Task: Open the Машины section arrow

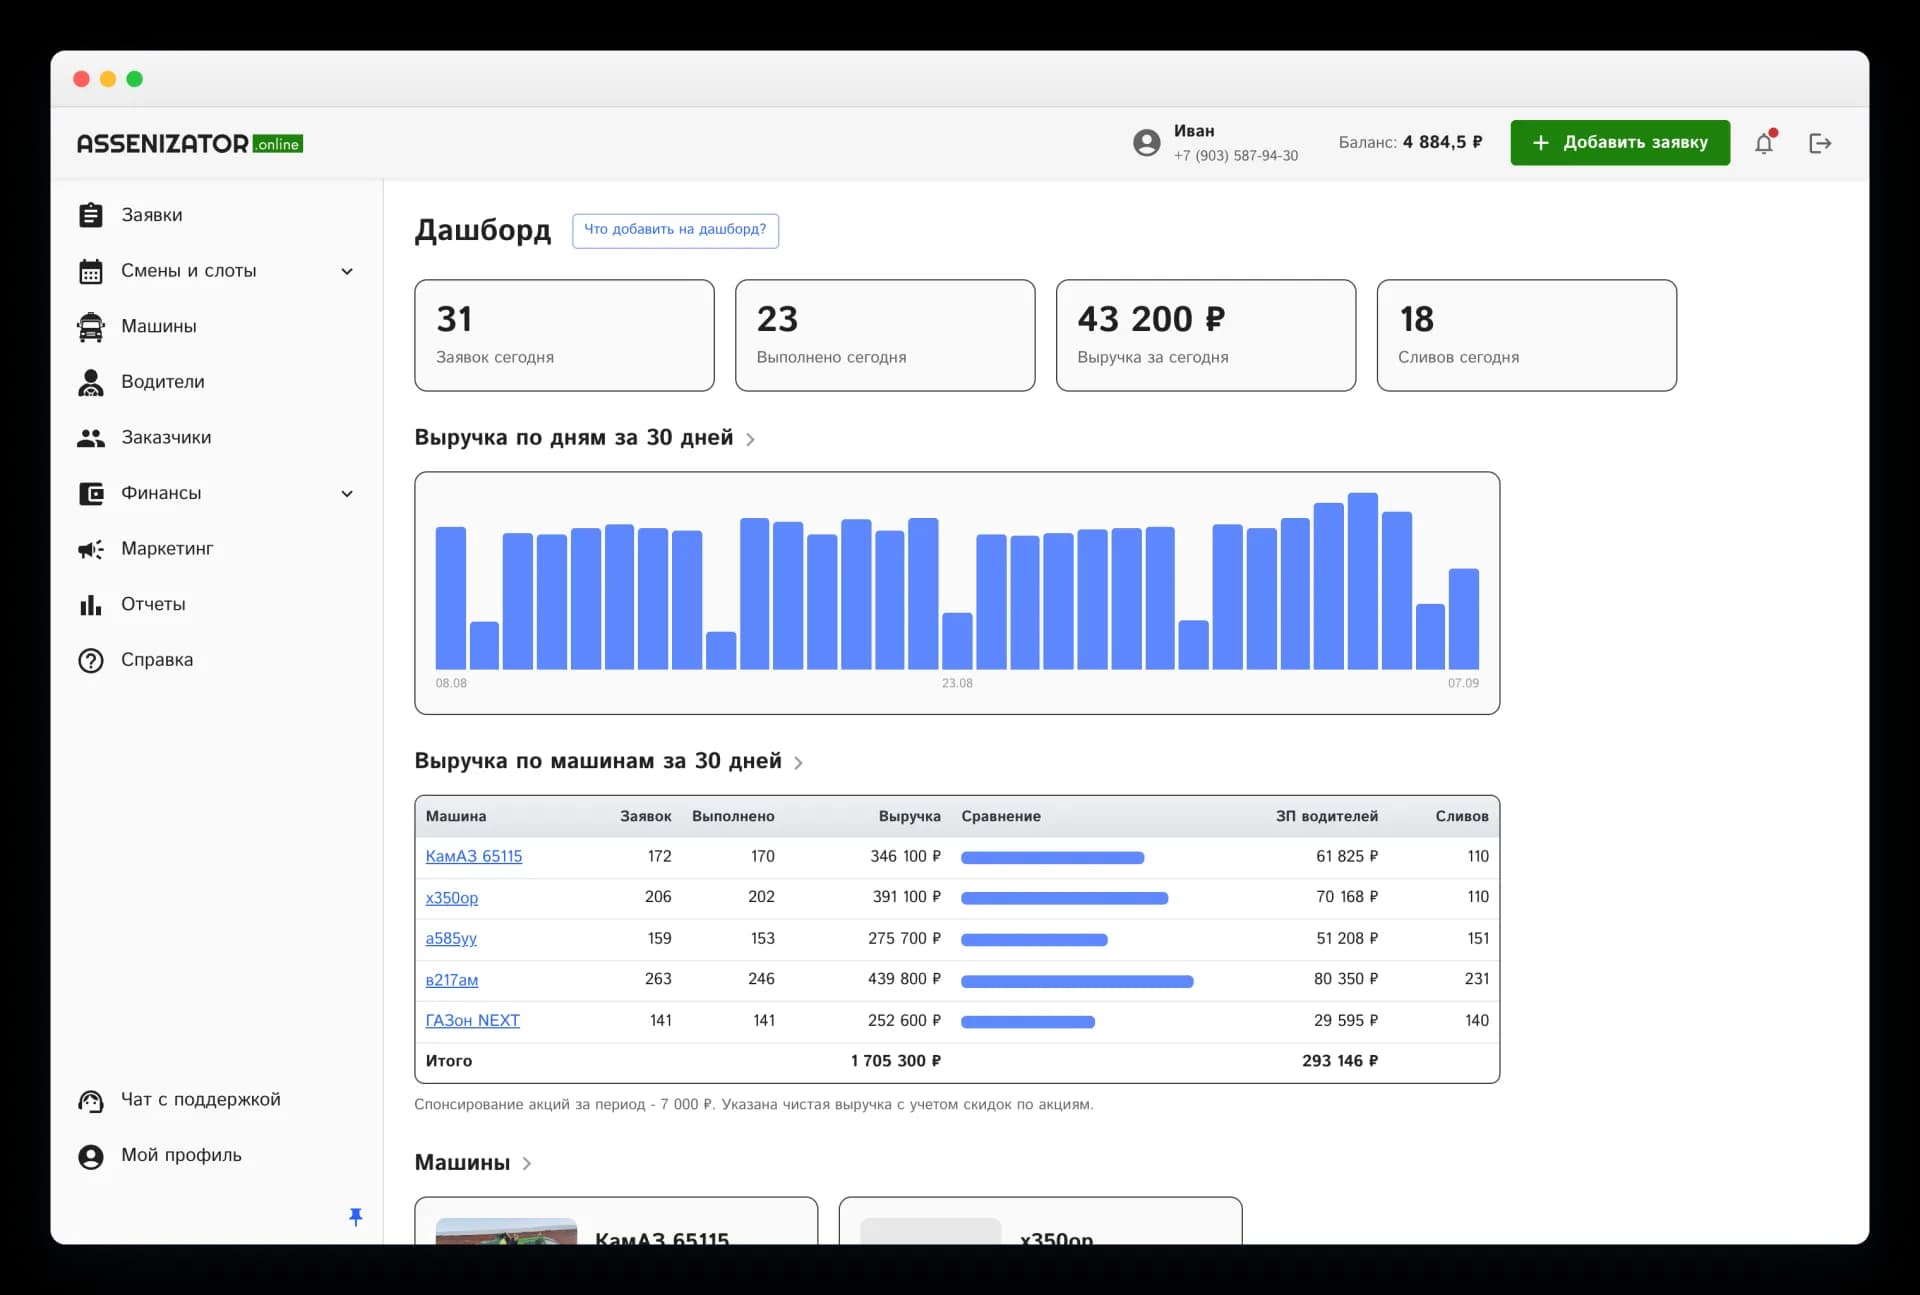Action: (526, 1164)
